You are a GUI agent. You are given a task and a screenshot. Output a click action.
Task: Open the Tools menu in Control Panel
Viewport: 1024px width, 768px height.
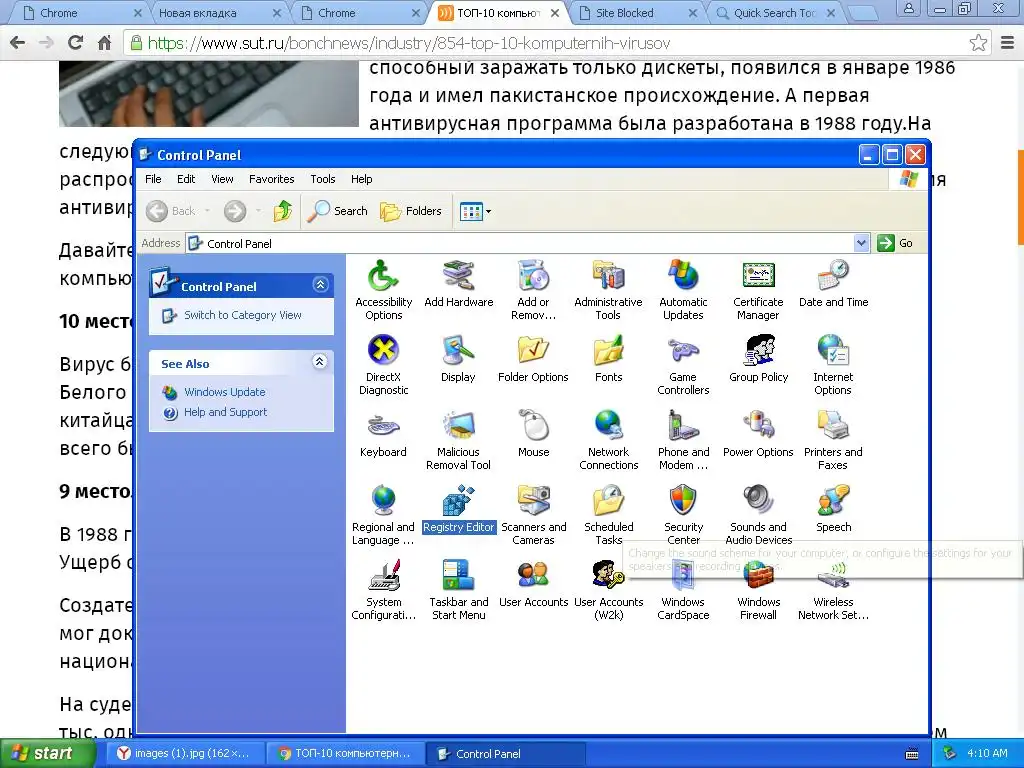click(x=323, y=179)
